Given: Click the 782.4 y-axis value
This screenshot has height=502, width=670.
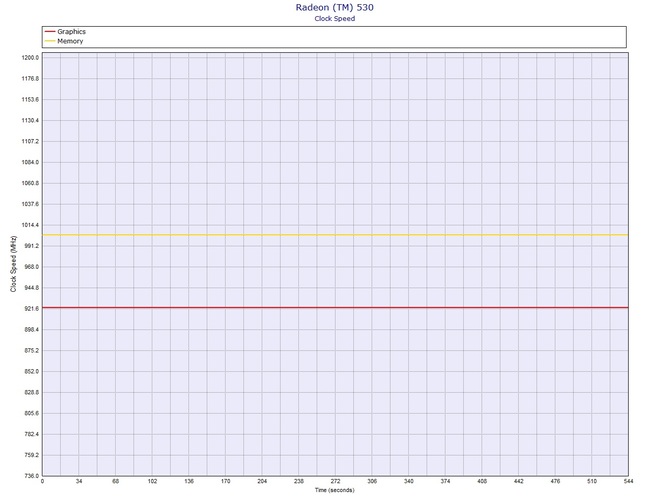Looking at the screenshot, I should pyautogui.click(x=31, y=434).
